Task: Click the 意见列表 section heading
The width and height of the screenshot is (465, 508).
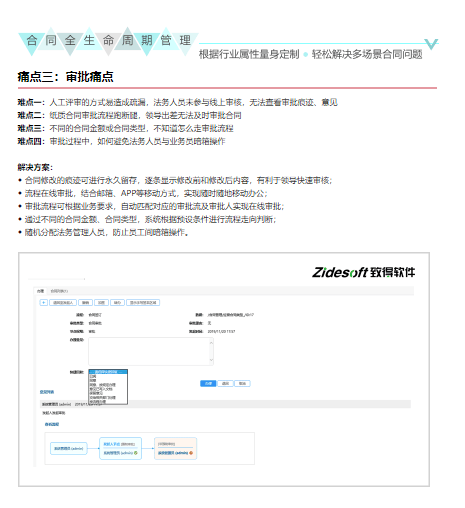Action: click(x=47, y=392)
